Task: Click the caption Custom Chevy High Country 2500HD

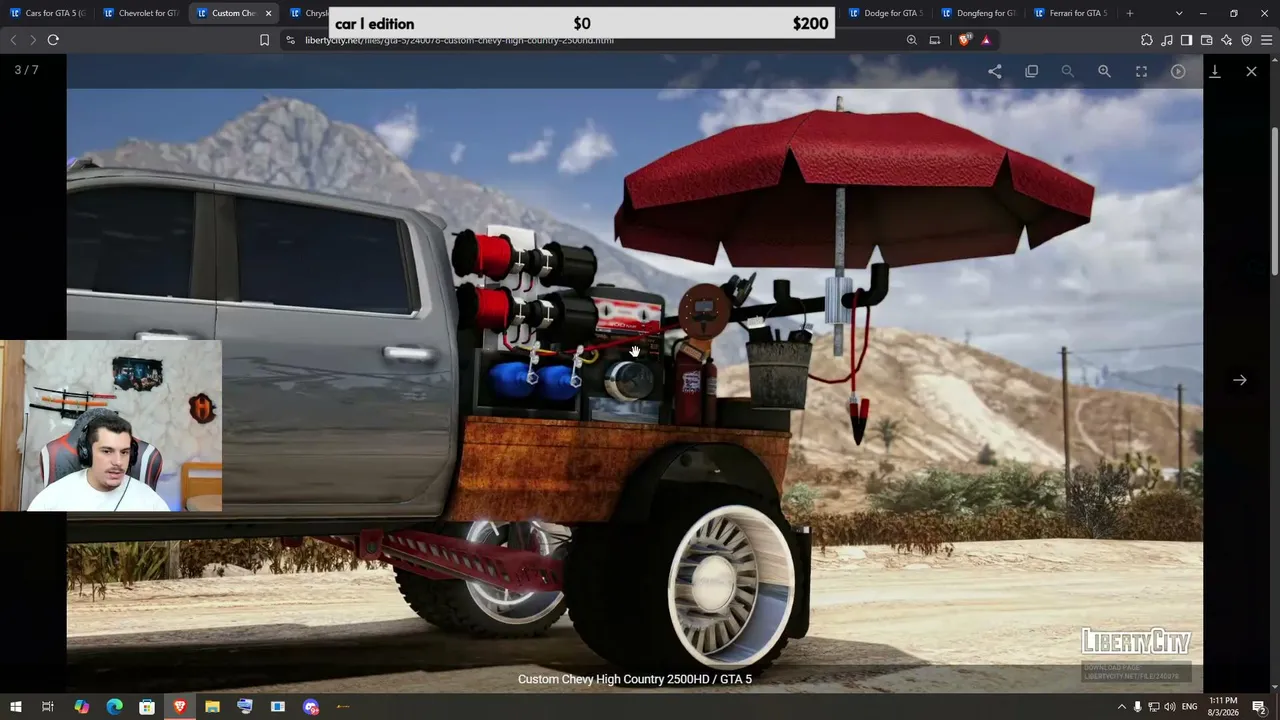Action: tap(635, 679)
